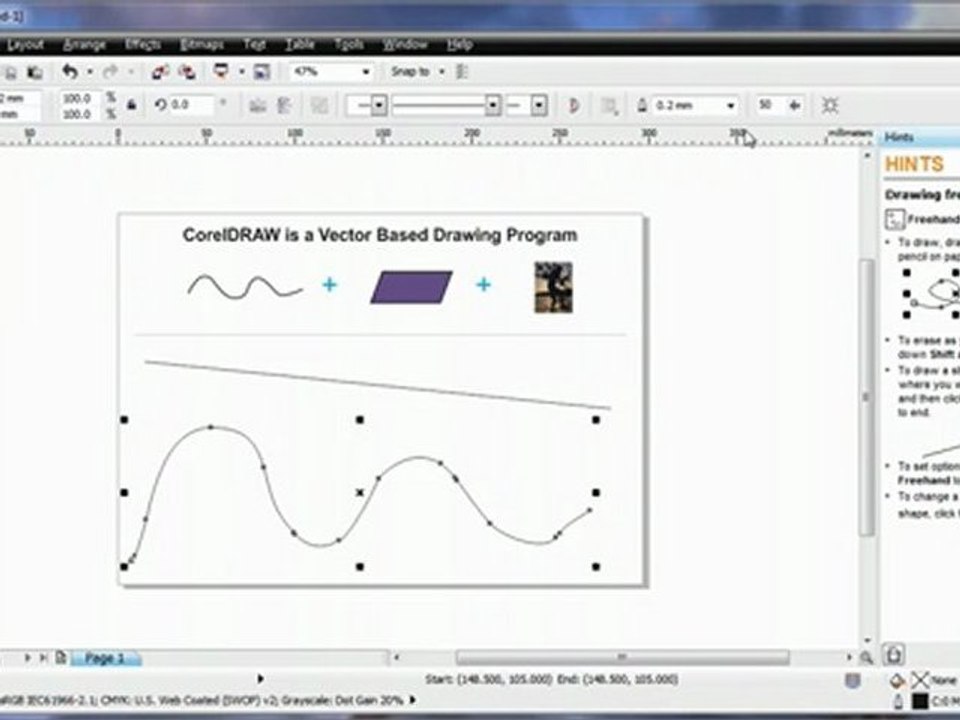Expand the color profile info arrow in the status bar
Screen dimensions: 960x720
[412, 699]
